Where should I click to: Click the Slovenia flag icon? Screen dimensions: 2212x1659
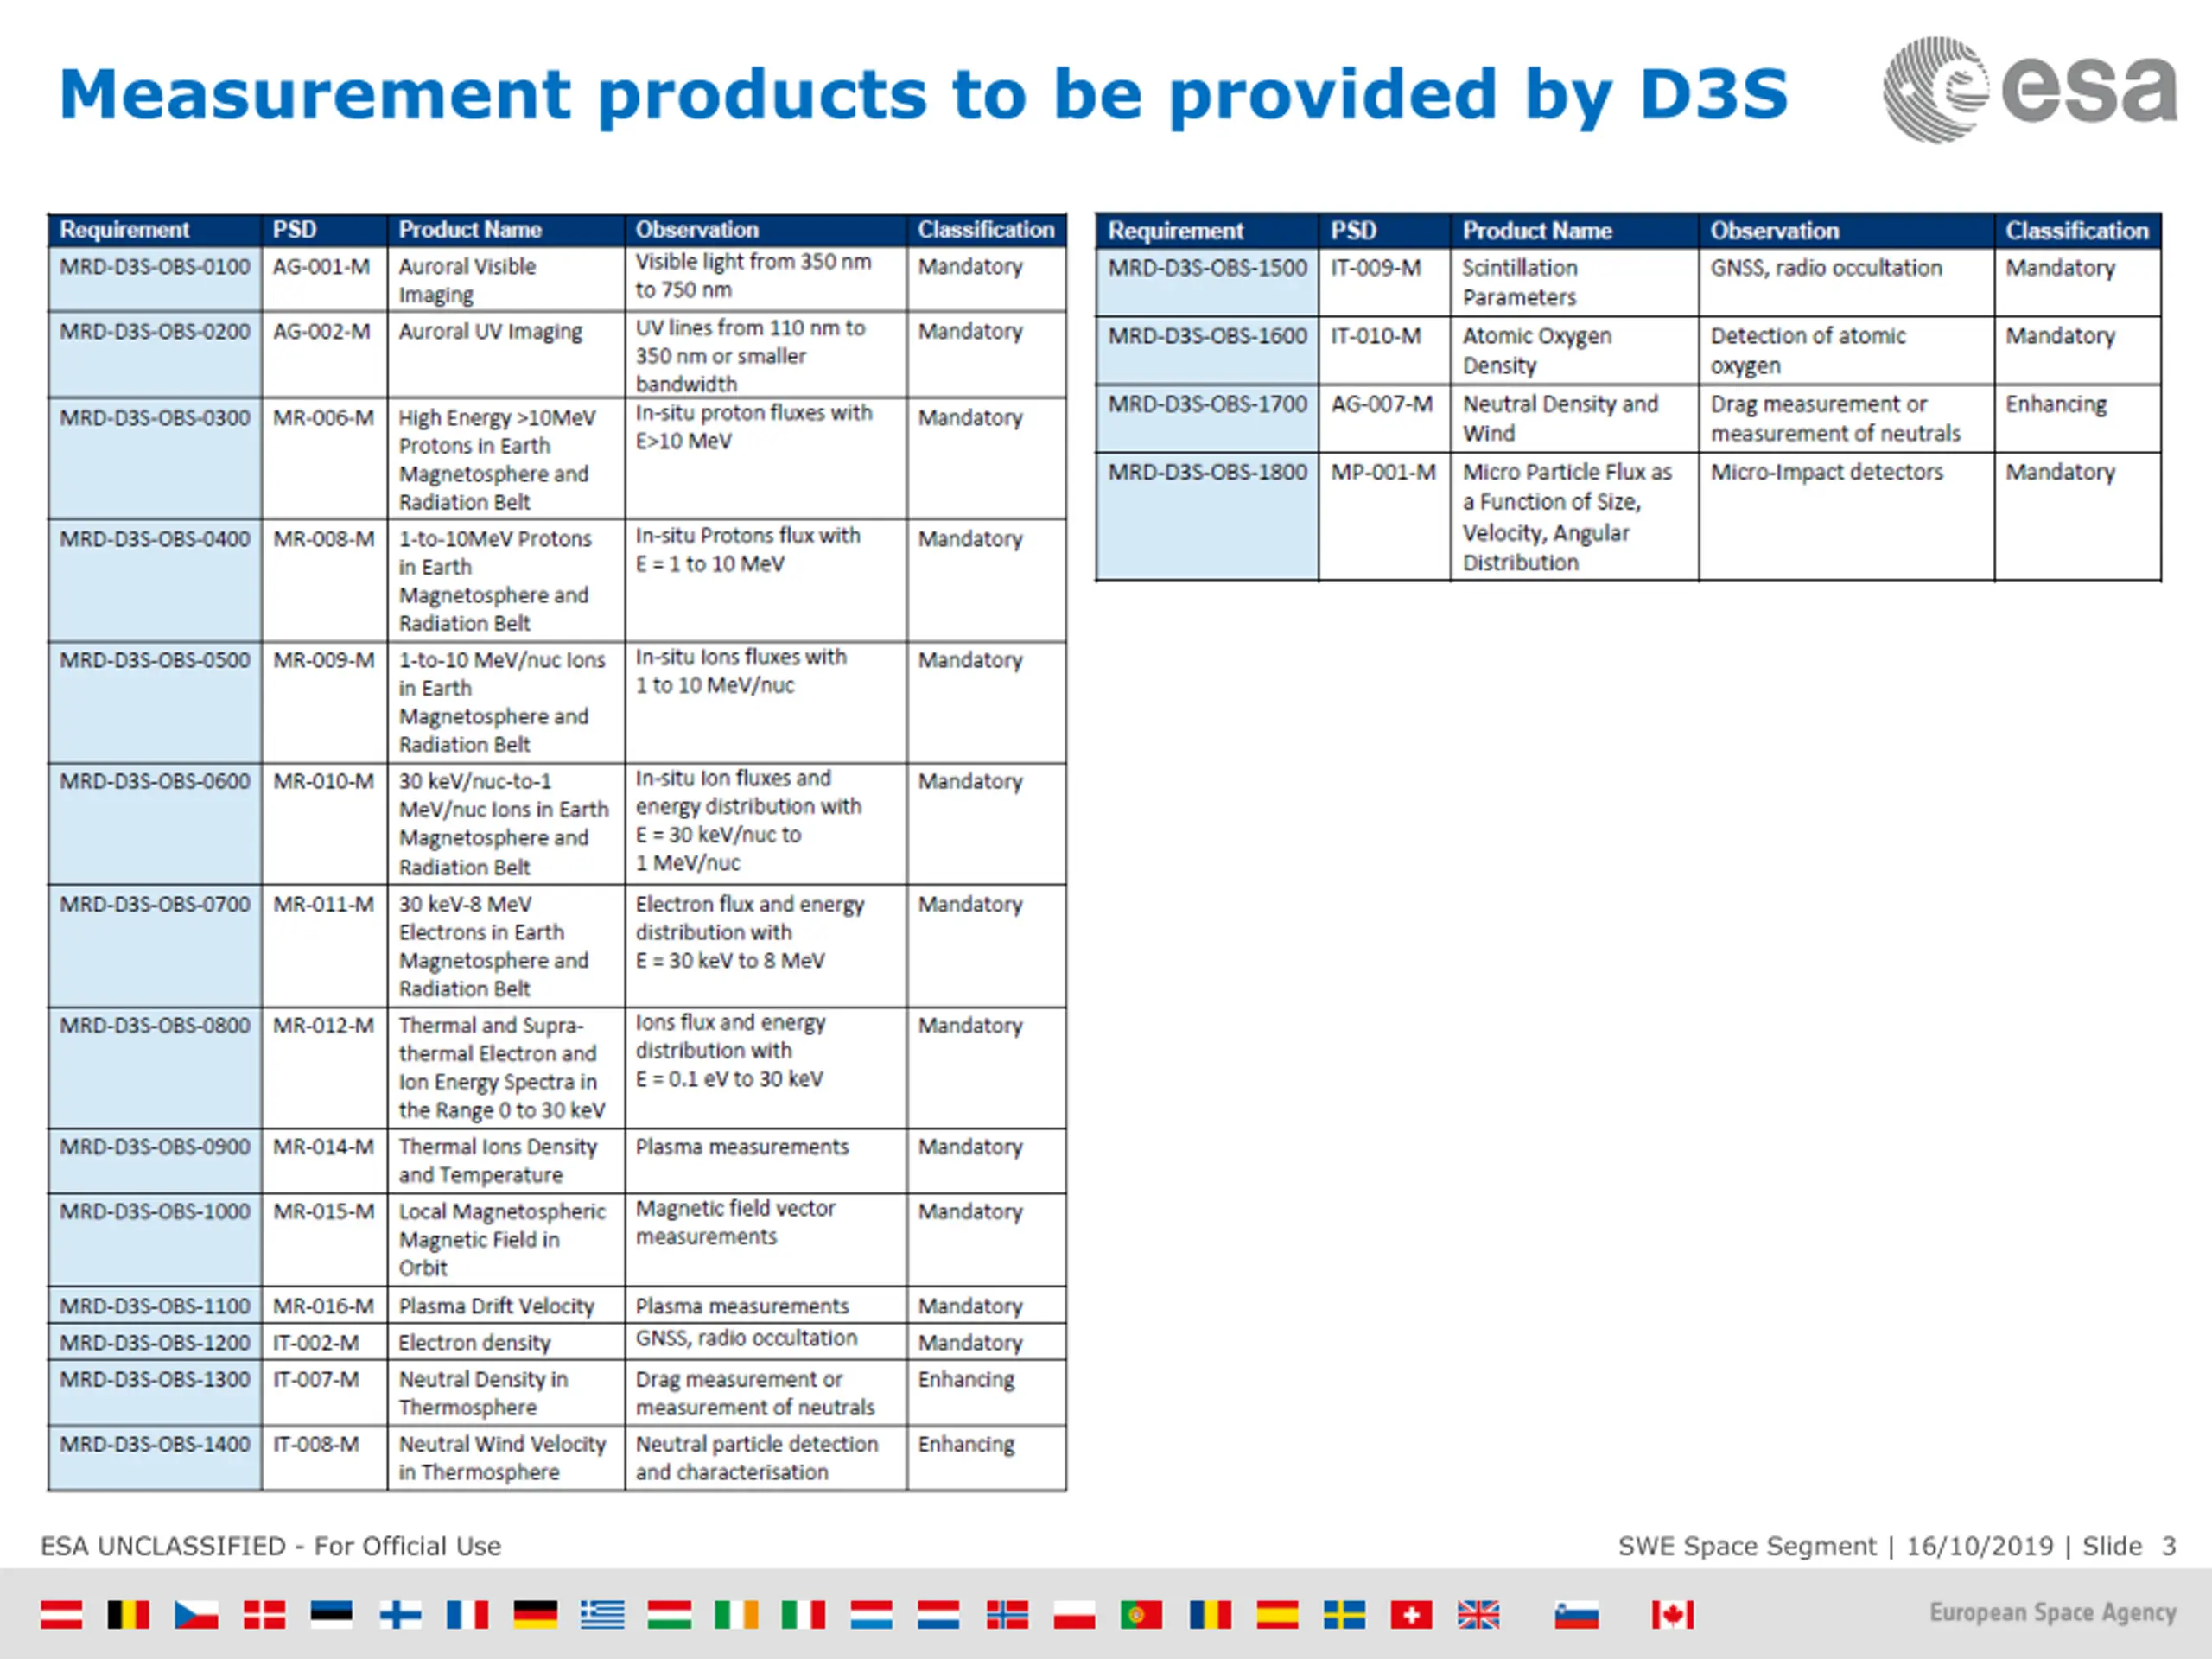(1576, 1614)
